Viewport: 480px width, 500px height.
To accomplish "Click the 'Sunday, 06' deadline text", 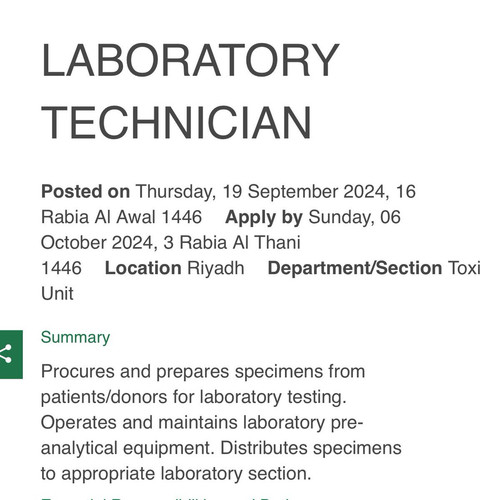I will [355, 218].
